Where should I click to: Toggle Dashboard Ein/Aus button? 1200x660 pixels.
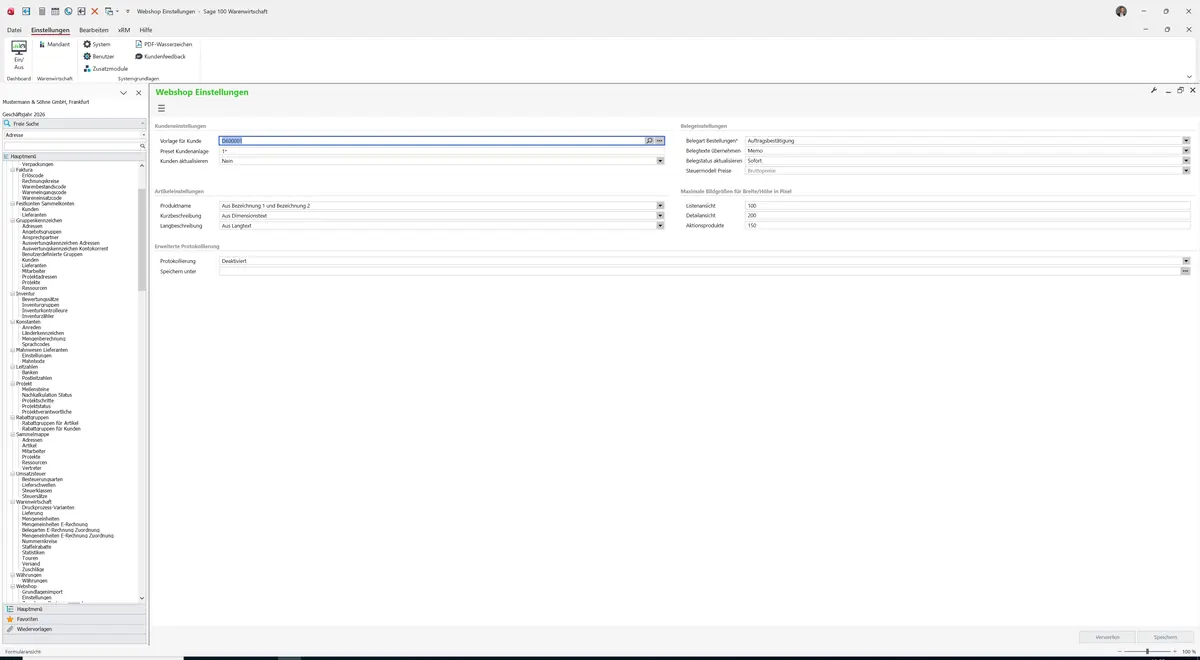point(18,55)
